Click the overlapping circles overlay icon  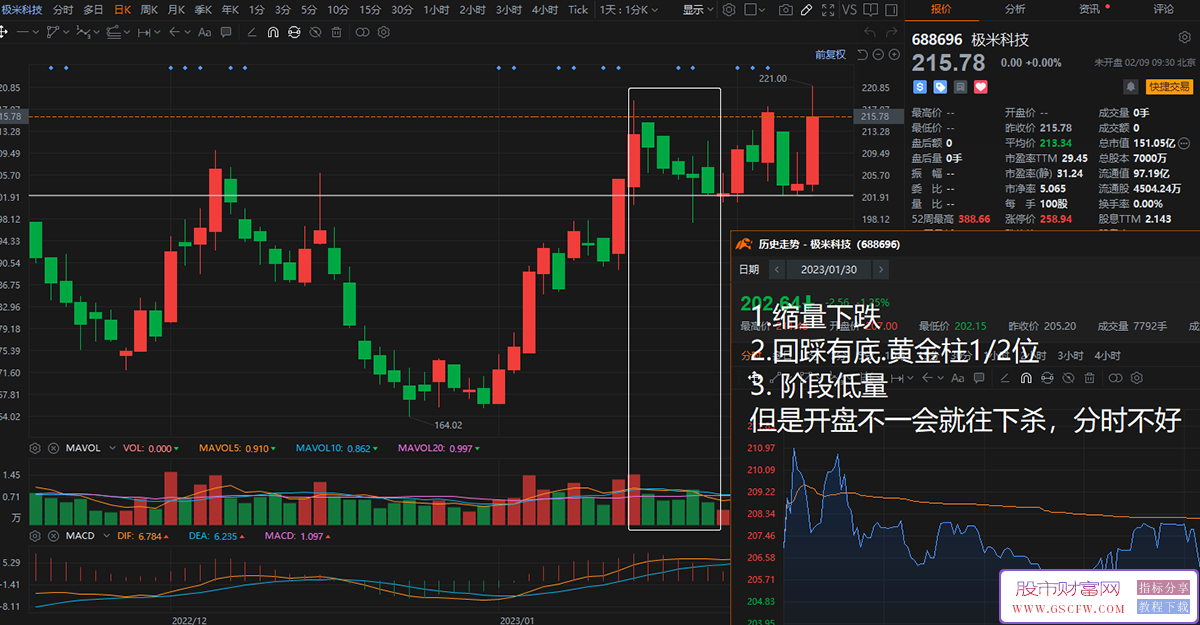coord(362,32)
